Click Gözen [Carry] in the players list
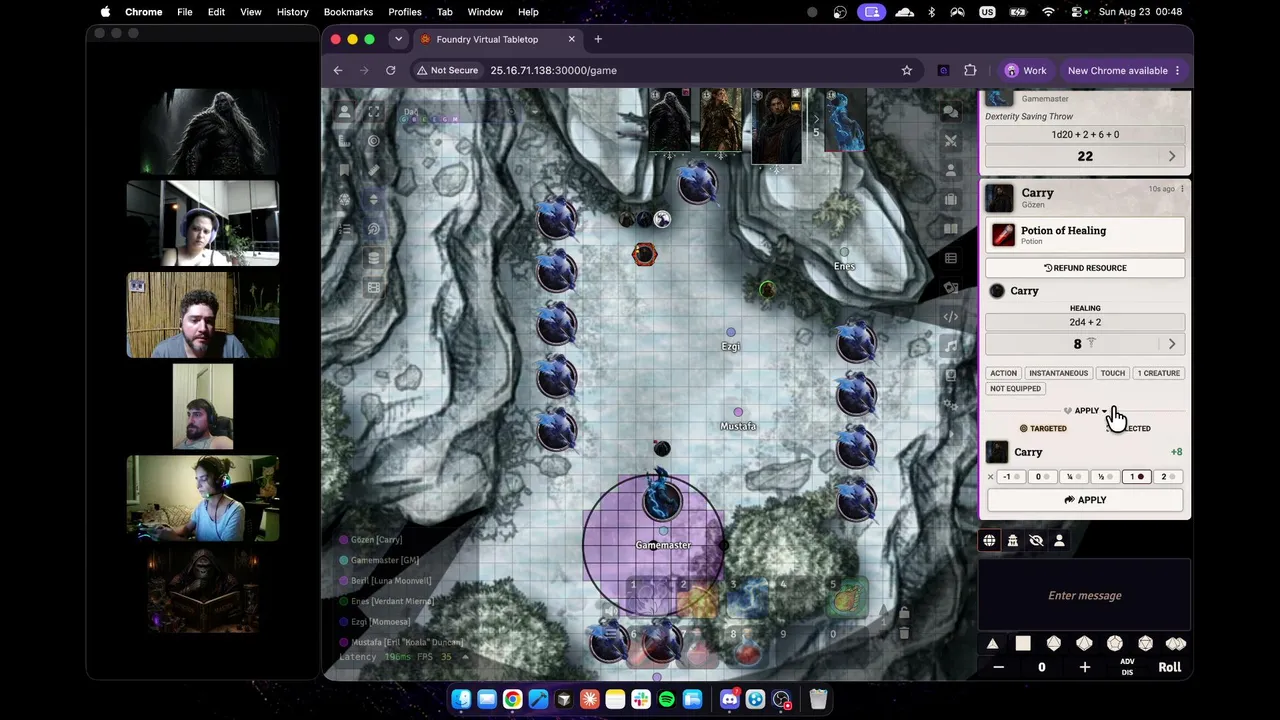 [x=376, y=540]
